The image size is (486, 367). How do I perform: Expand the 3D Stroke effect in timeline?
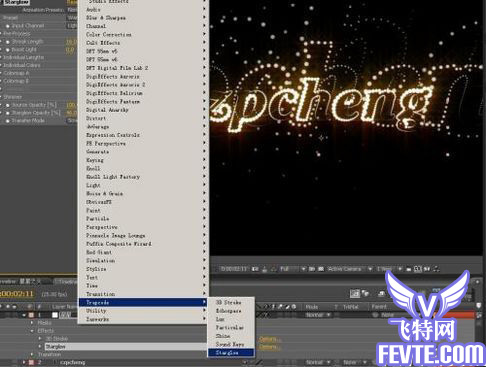pyautogui.click(x=40, y=339)
